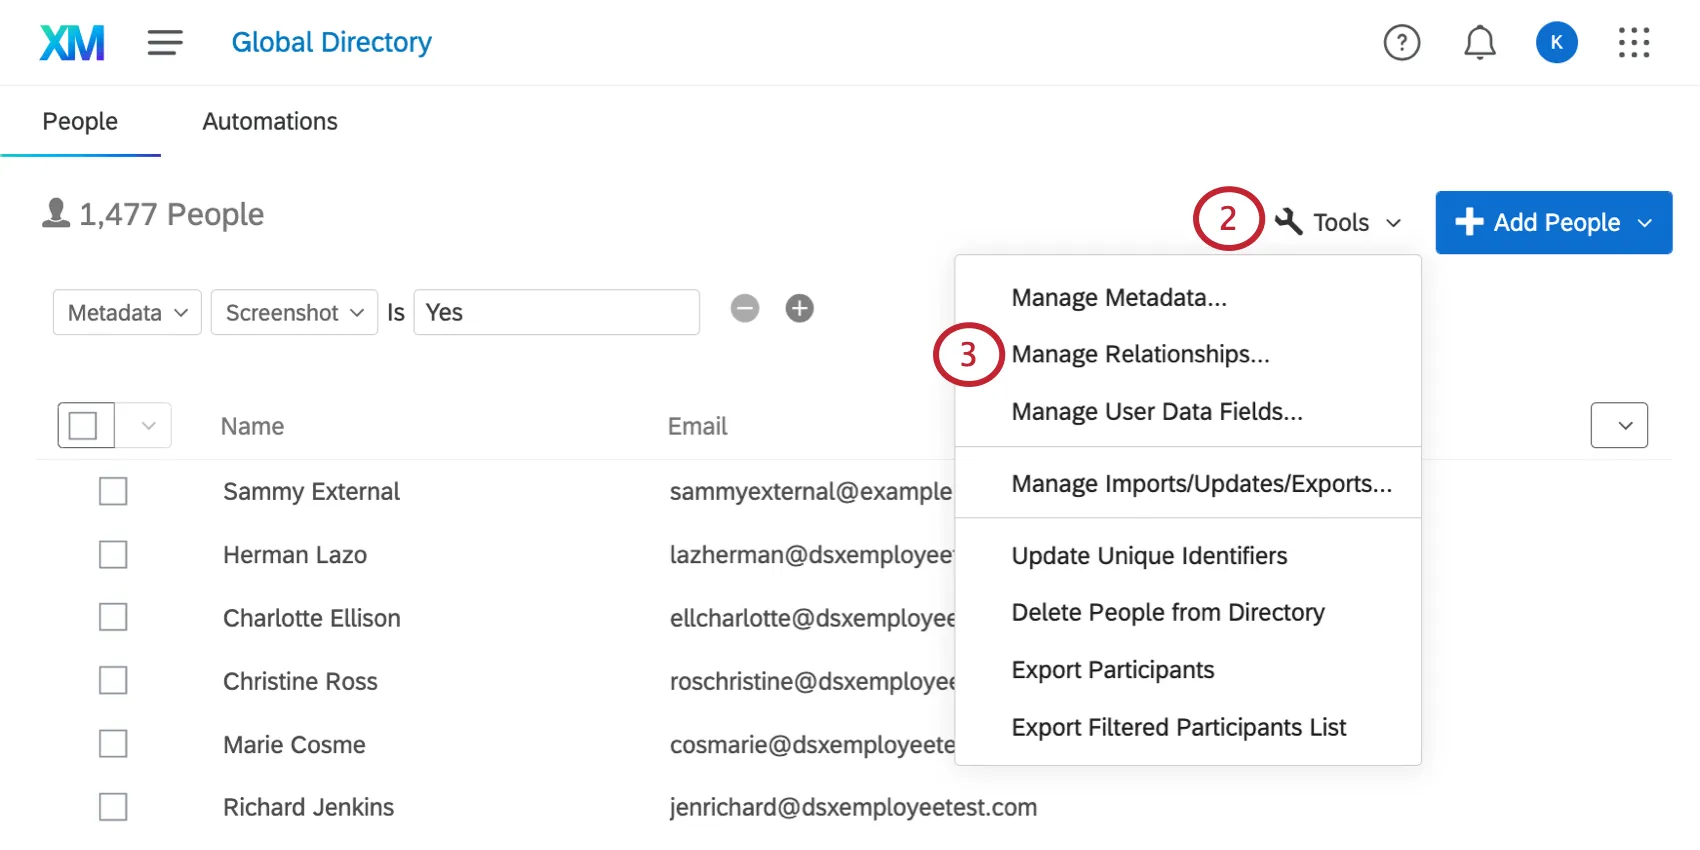
Task: Select Herman Lazo's row checkbox
Action: (113, 555)
